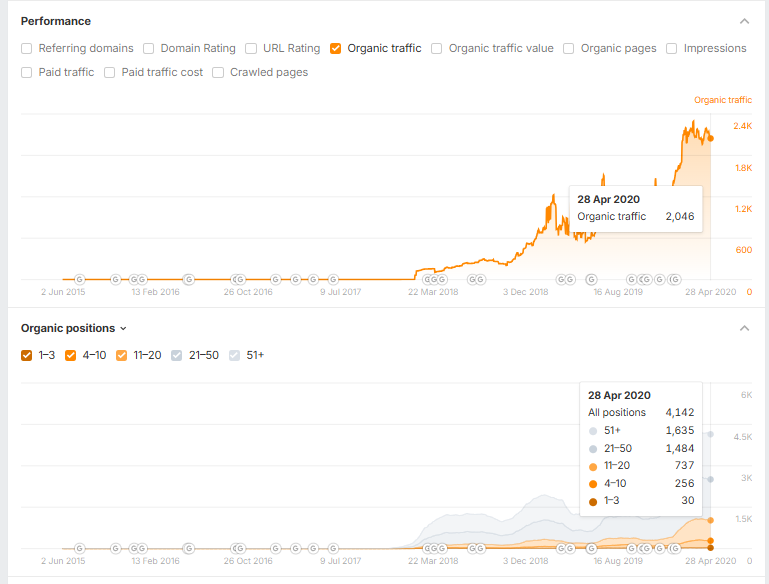769x584 pixels.
Task: Click the Paid traffic cost label
Action: tap(162, 72)
